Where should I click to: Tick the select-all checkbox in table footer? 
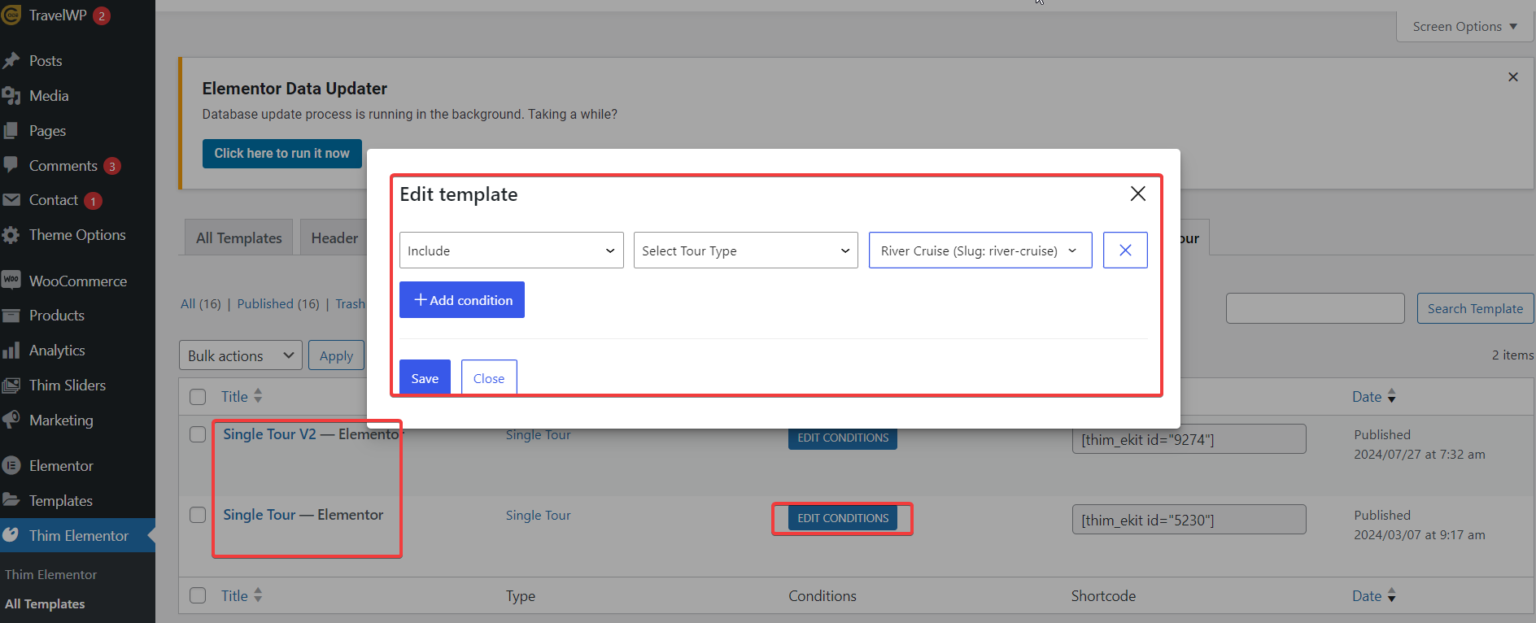(198, 596)
